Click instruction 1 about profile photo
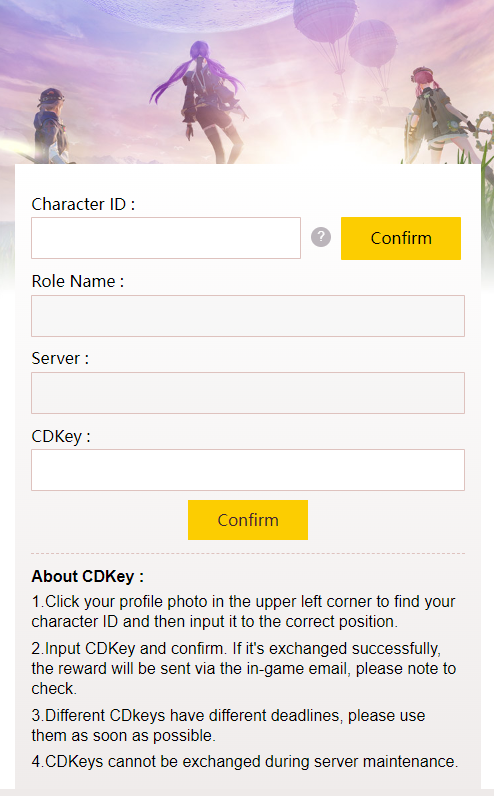This screenshot has width=494, height=796. point(244,611)
